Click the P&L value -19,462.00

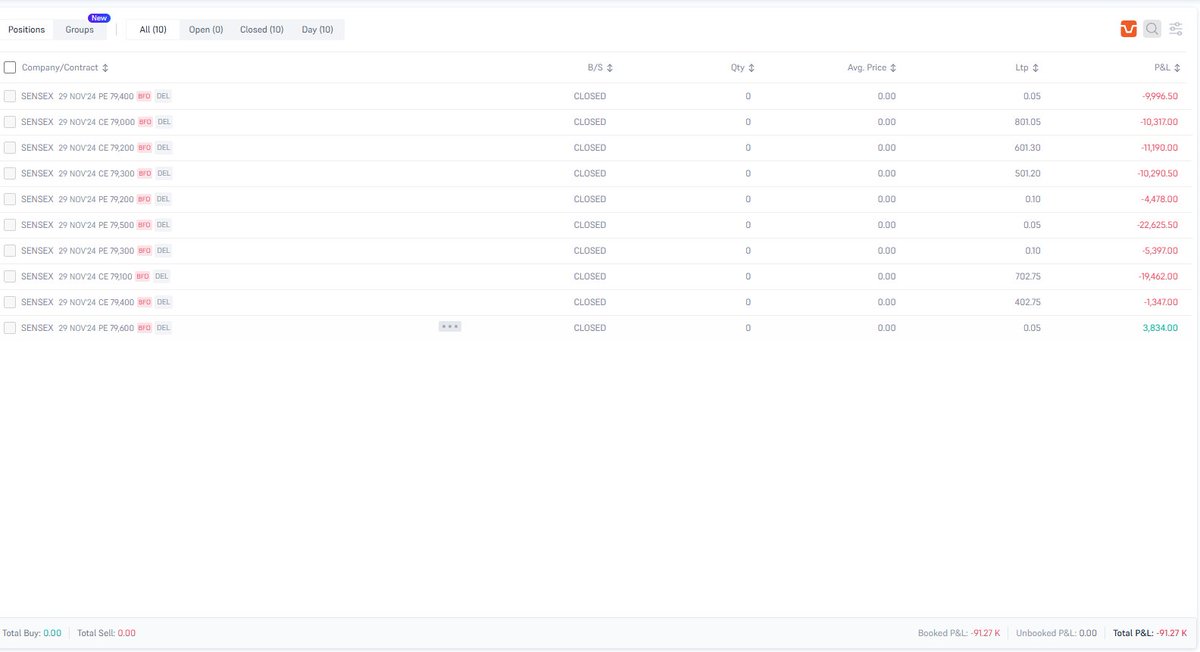[x=1158, y=276]
